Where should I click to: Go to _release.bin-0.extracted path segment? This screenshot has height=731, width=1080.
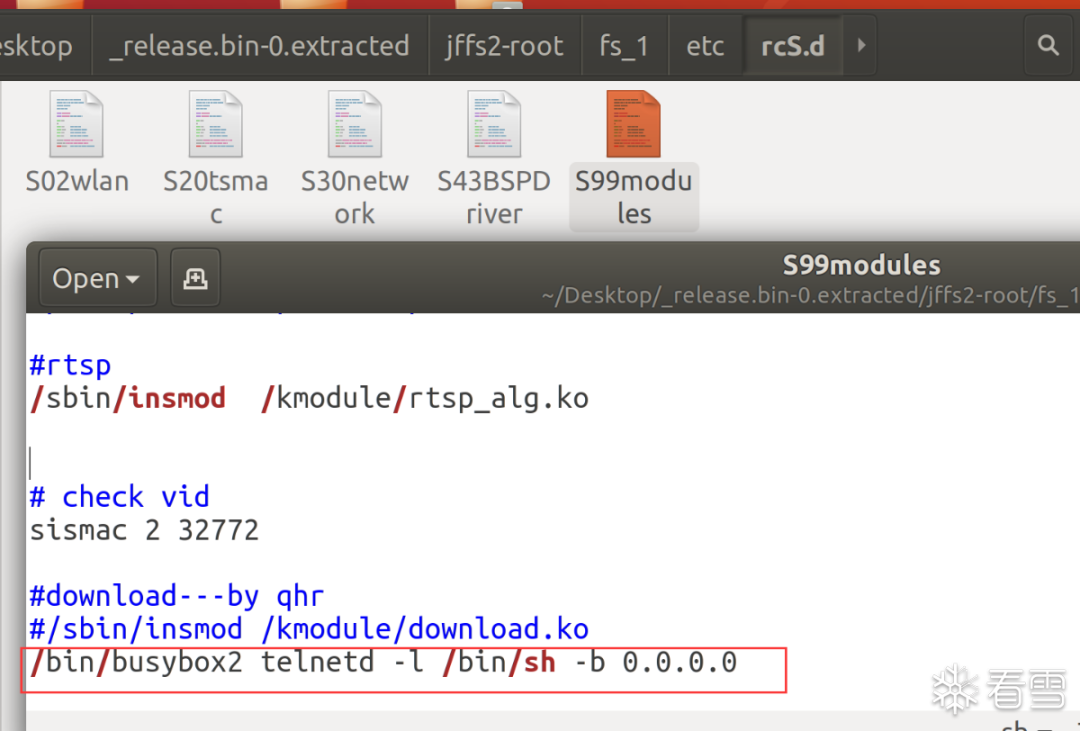tap(260, 45)
